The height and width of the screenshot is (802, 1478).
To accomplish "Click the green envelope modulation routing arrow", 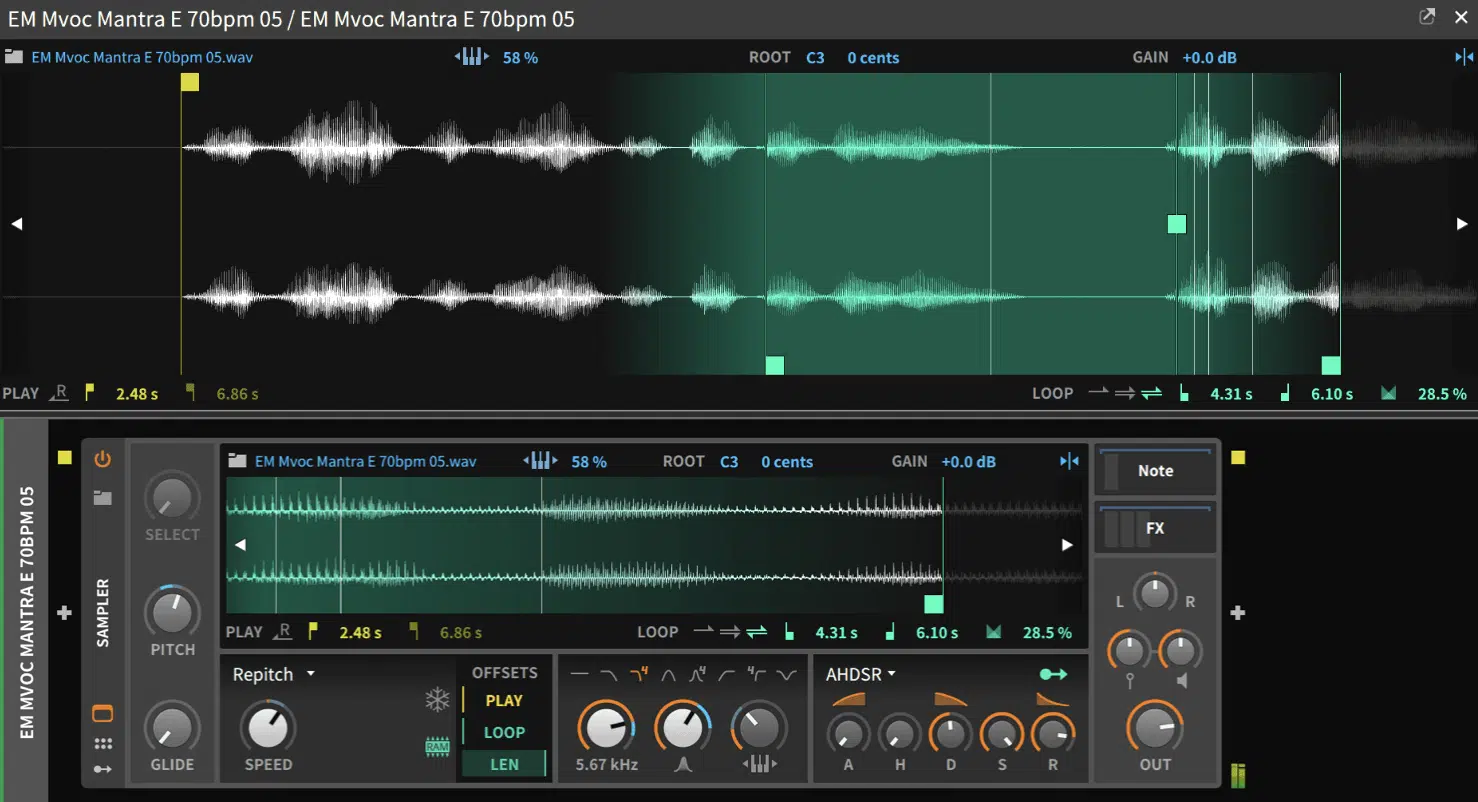I will pyautogui.click(x=1054, y=675).
